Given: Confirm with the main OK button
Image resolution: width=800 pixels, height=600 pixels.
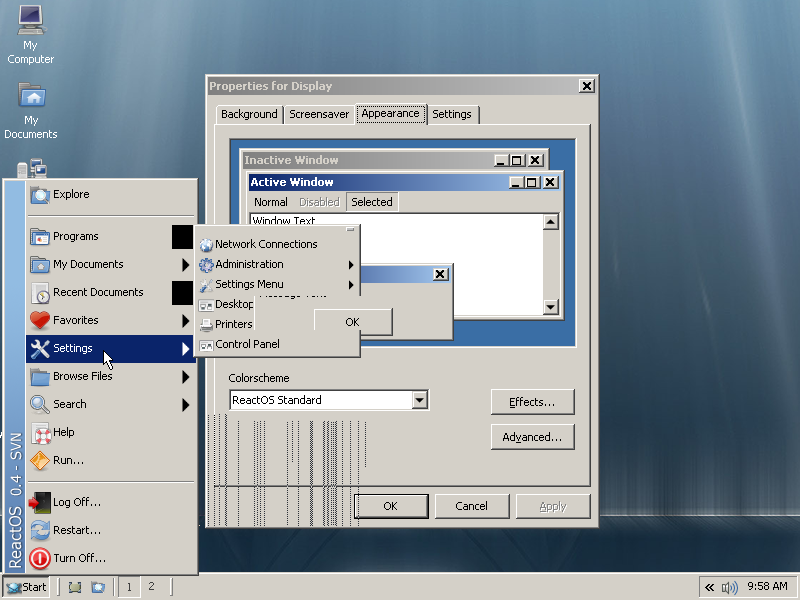Looking at the screenshot, I should [391, 506].
